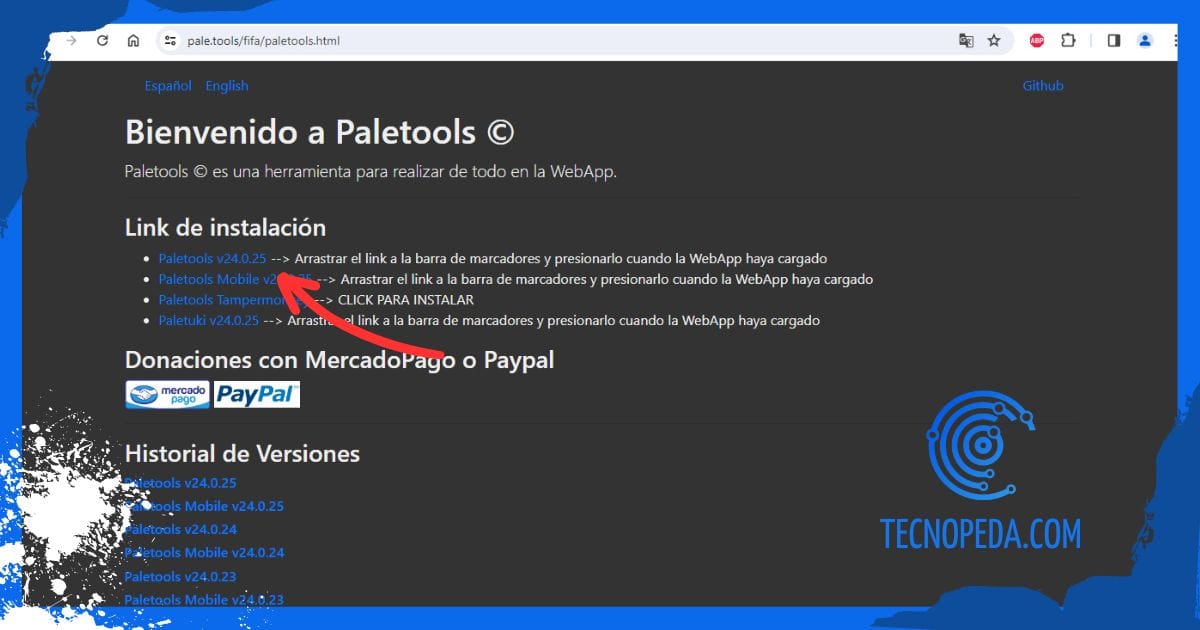This screenshot has height=630, width=1200.
Task: Click the Historial de Versiones heading
Action: tap(242, 454)
